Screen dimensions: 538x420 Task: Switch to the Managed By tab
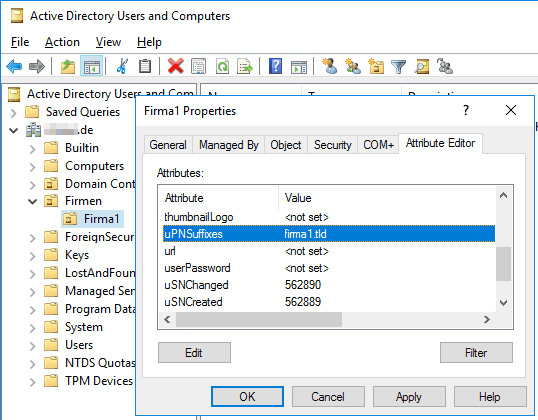click(228, 144)
